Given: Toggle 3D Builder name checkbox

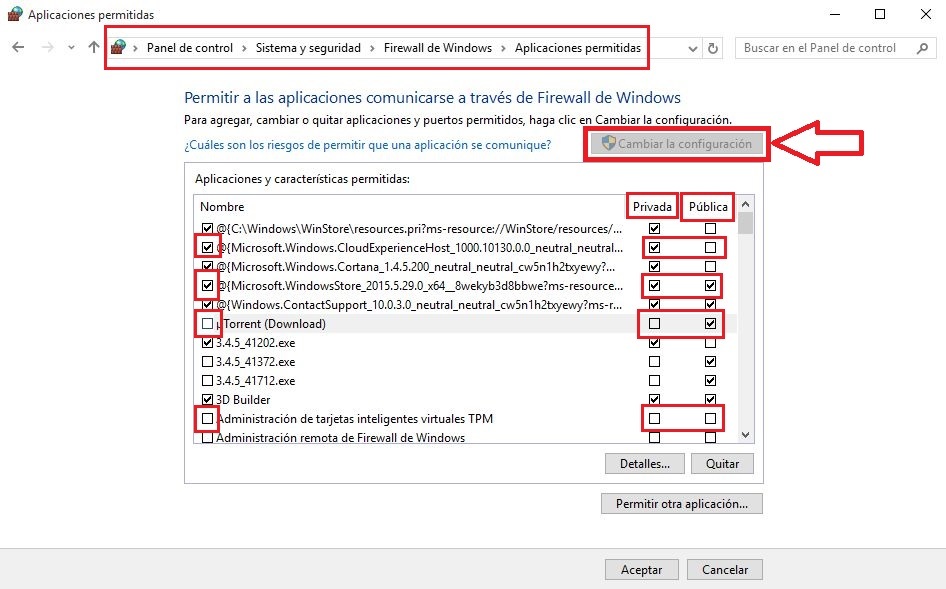Looking at the screenshot, I should point(208,400).
